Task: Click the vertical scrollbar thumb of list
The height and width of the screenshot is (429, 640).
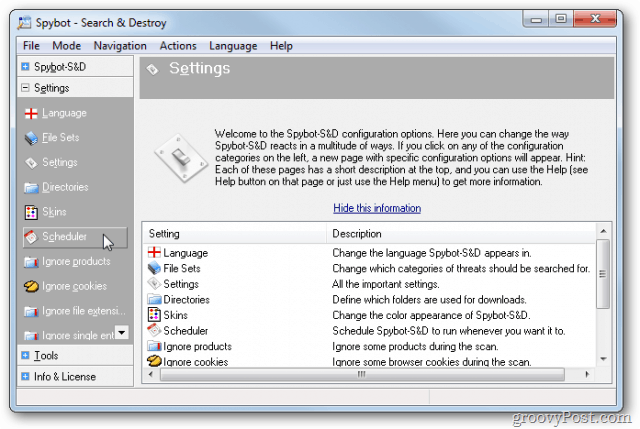Action: (x=603, y=274)
